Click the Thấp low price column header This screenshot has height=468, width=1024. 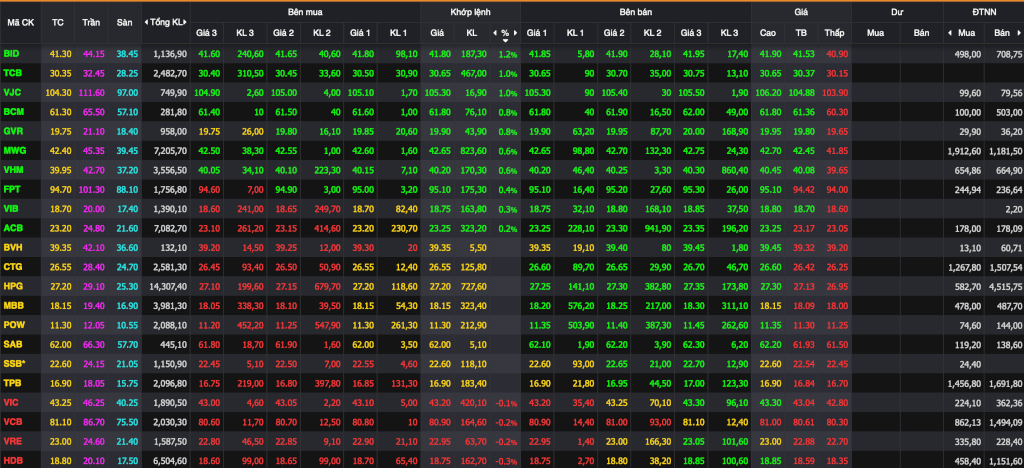tap(834, 32)
